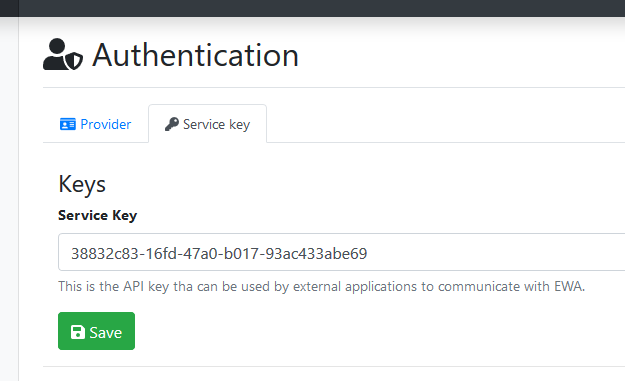
Task: Click the Keys section heading
Action: [x=82, y=184]
